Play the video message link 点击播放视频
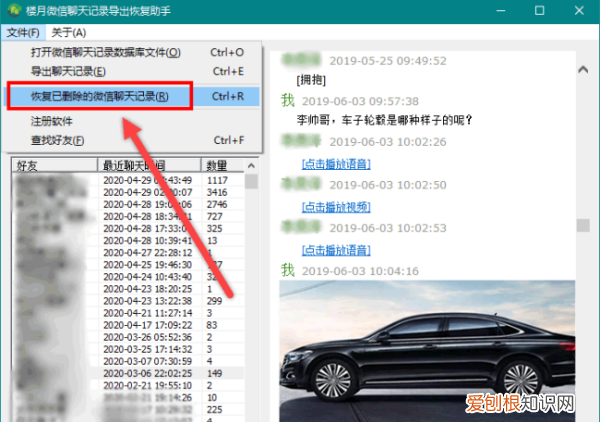Screen dimensions: 600x422 click(x=336, y=207)
